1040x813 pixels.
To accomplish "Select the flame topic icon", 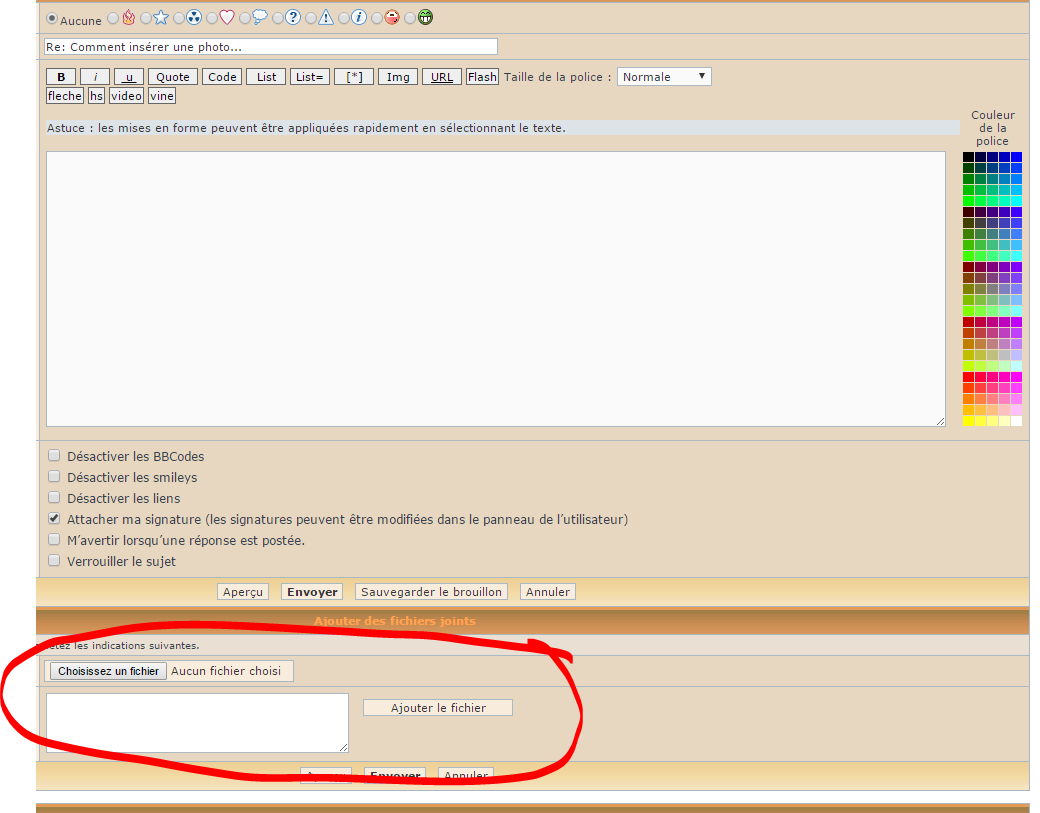I will click(128, 17).
